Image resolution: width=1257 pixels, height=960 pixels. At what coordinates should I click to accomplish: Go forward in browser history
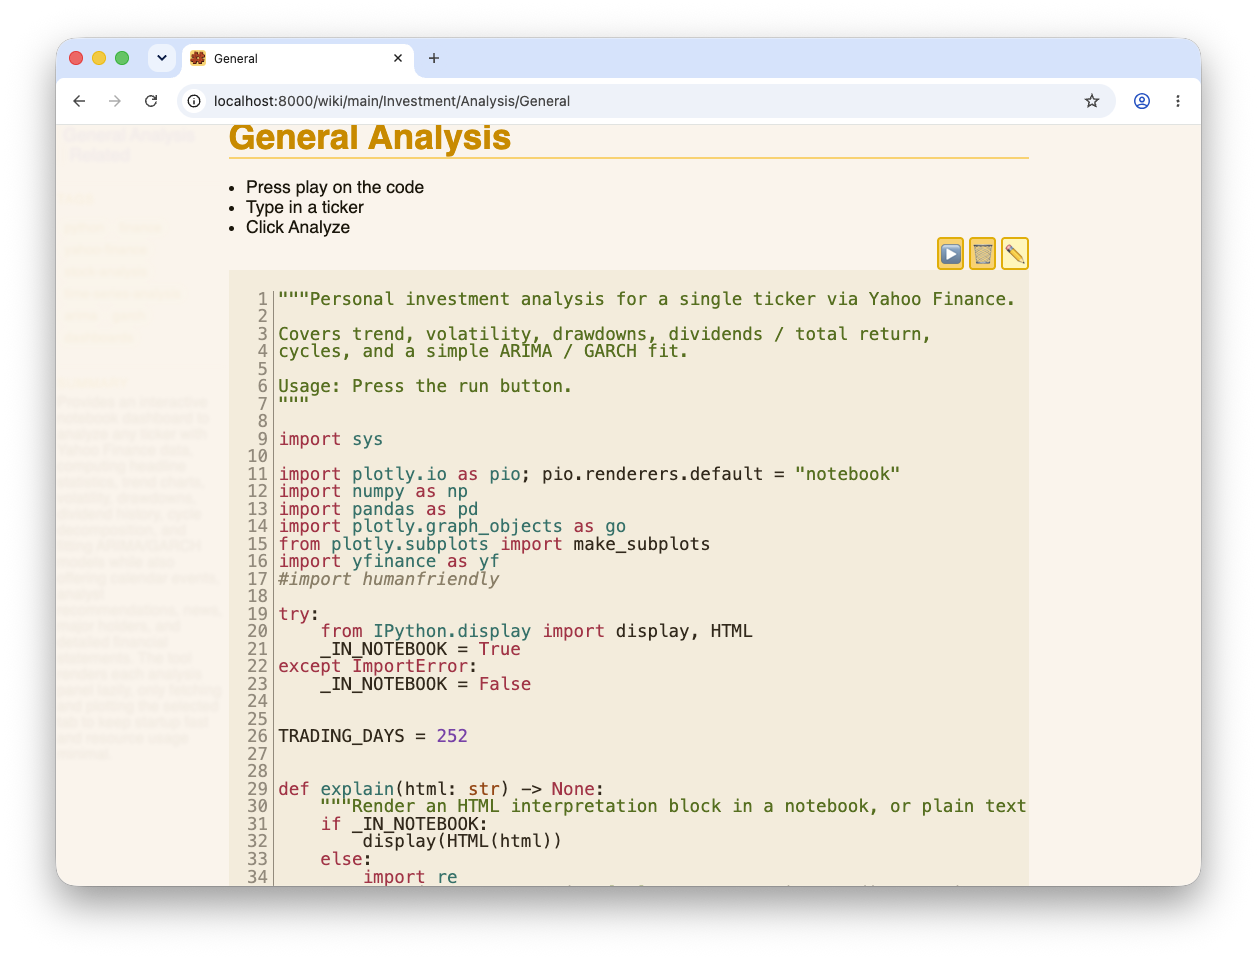pyautogui.click(x=115, y=101)
